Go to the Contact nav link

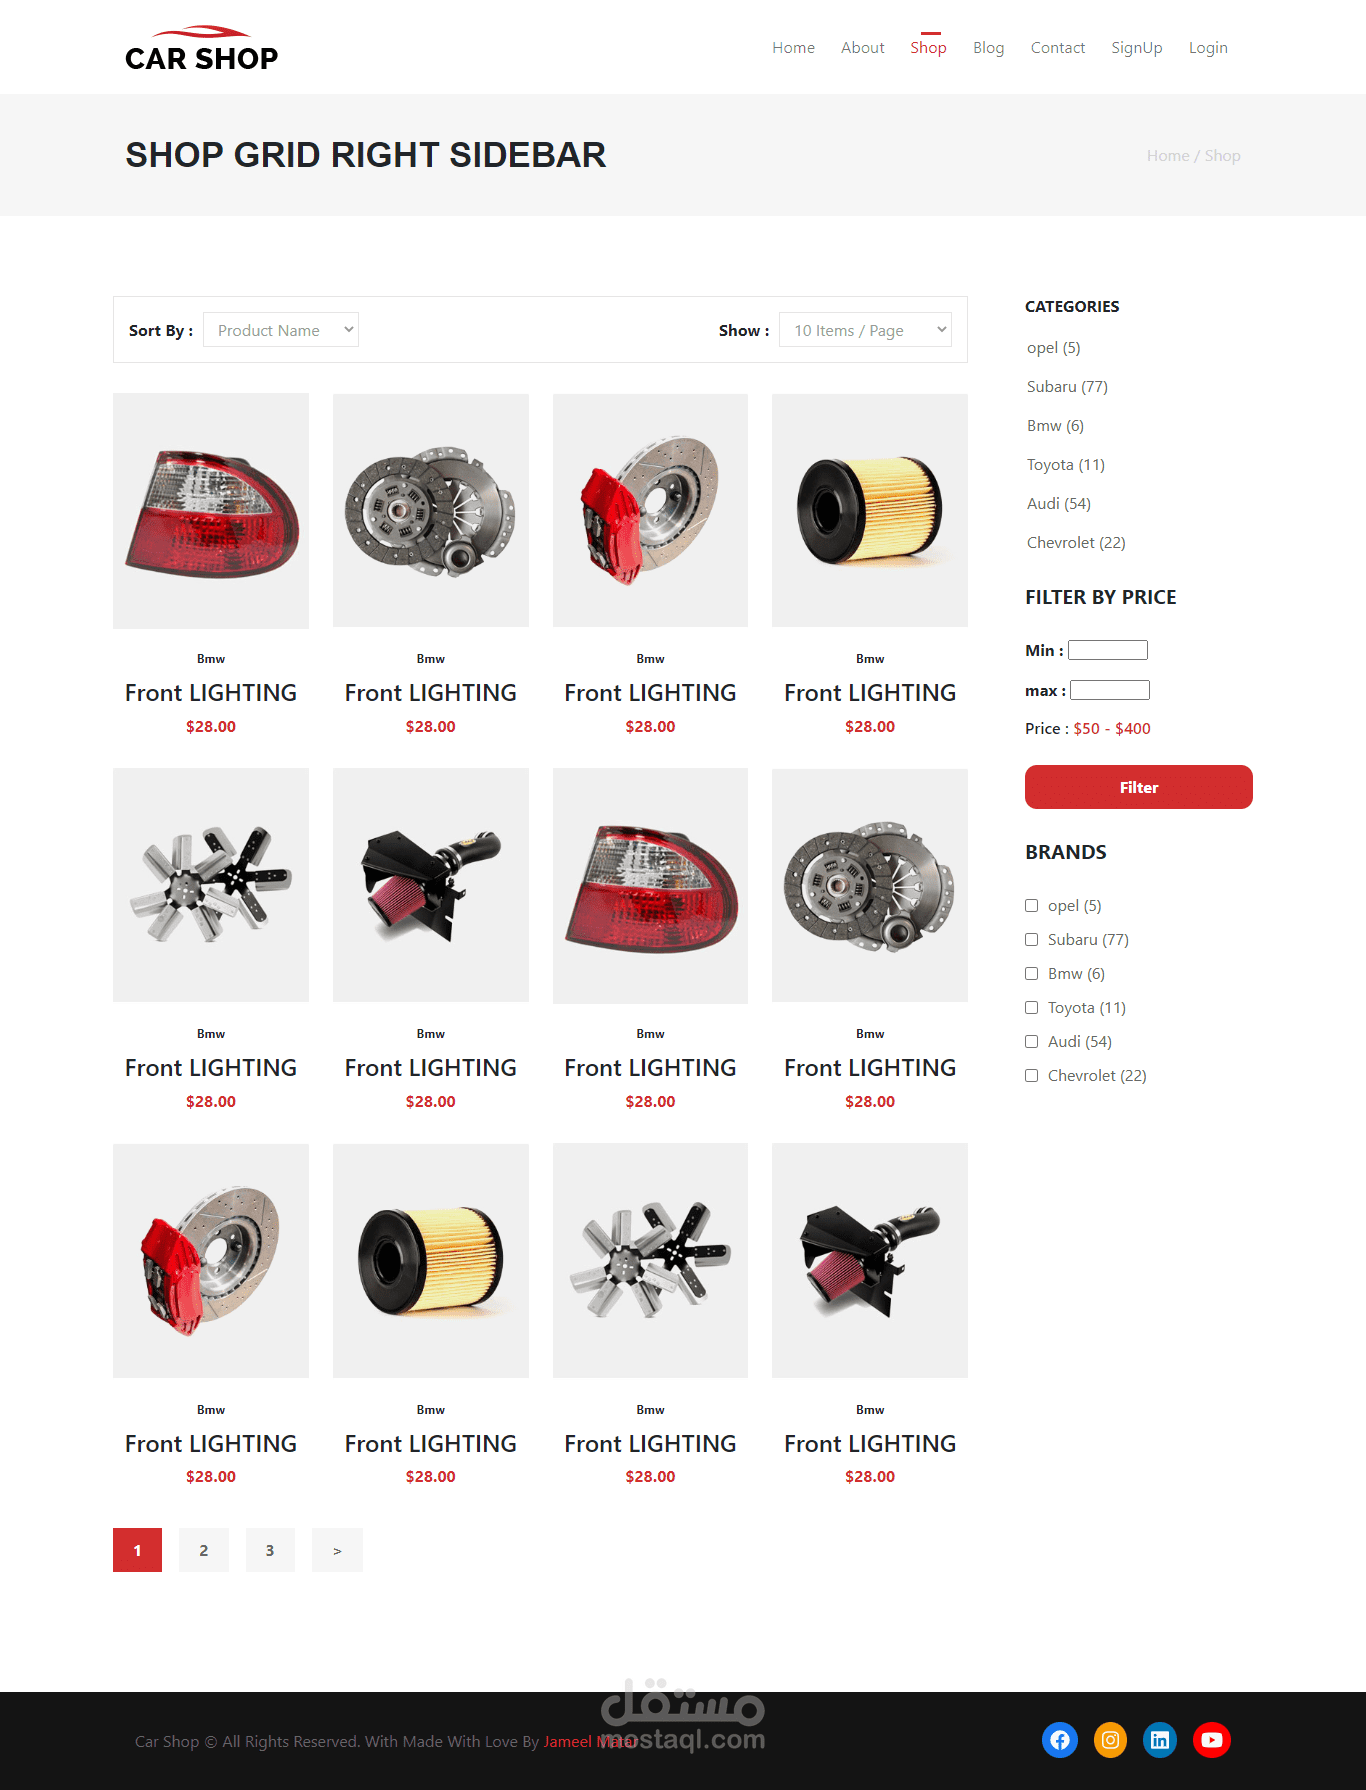click(x=1058, y=48)
